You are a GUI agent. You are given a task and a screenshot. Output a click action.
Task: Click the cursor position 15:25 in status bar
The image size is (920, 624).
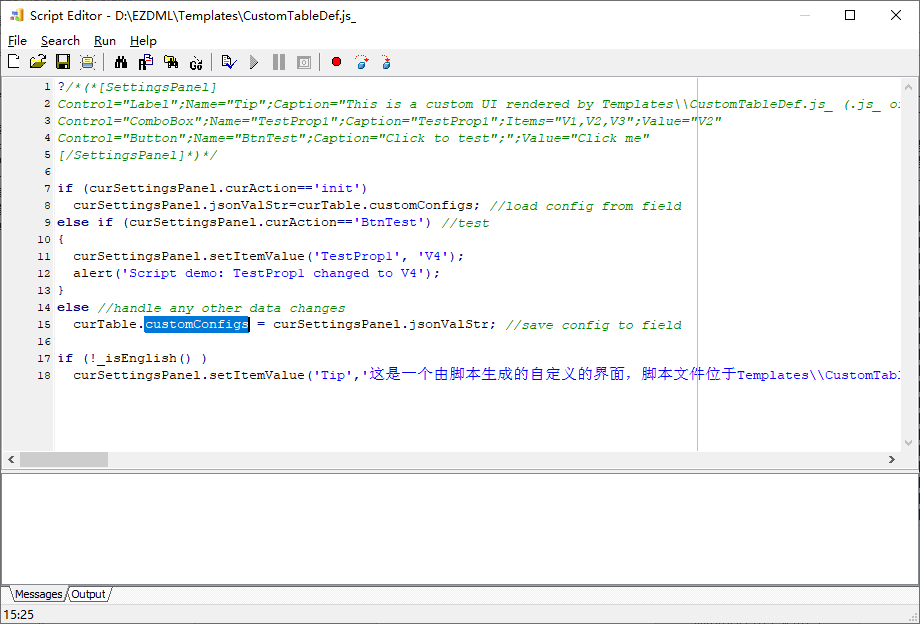18,615
